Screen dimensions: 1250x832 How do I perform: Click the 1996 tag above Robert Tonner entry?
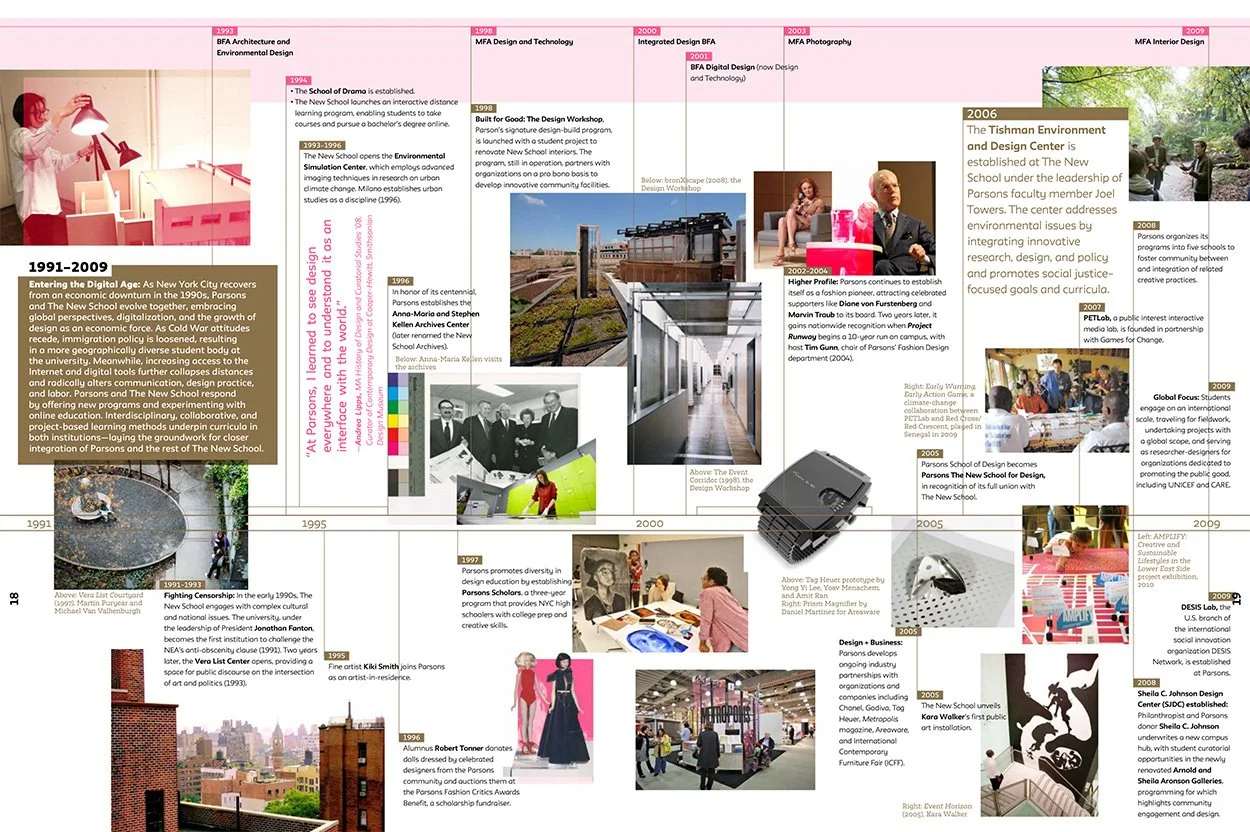[x=412, y=737]
